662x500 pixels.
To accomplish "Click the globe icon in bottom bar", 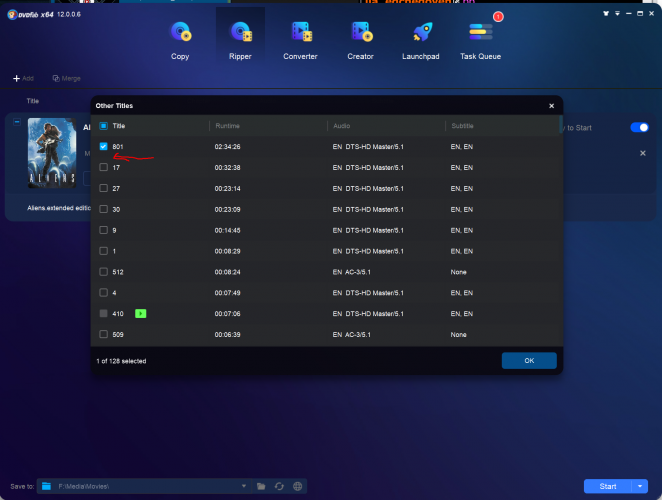I will [297, 486].
